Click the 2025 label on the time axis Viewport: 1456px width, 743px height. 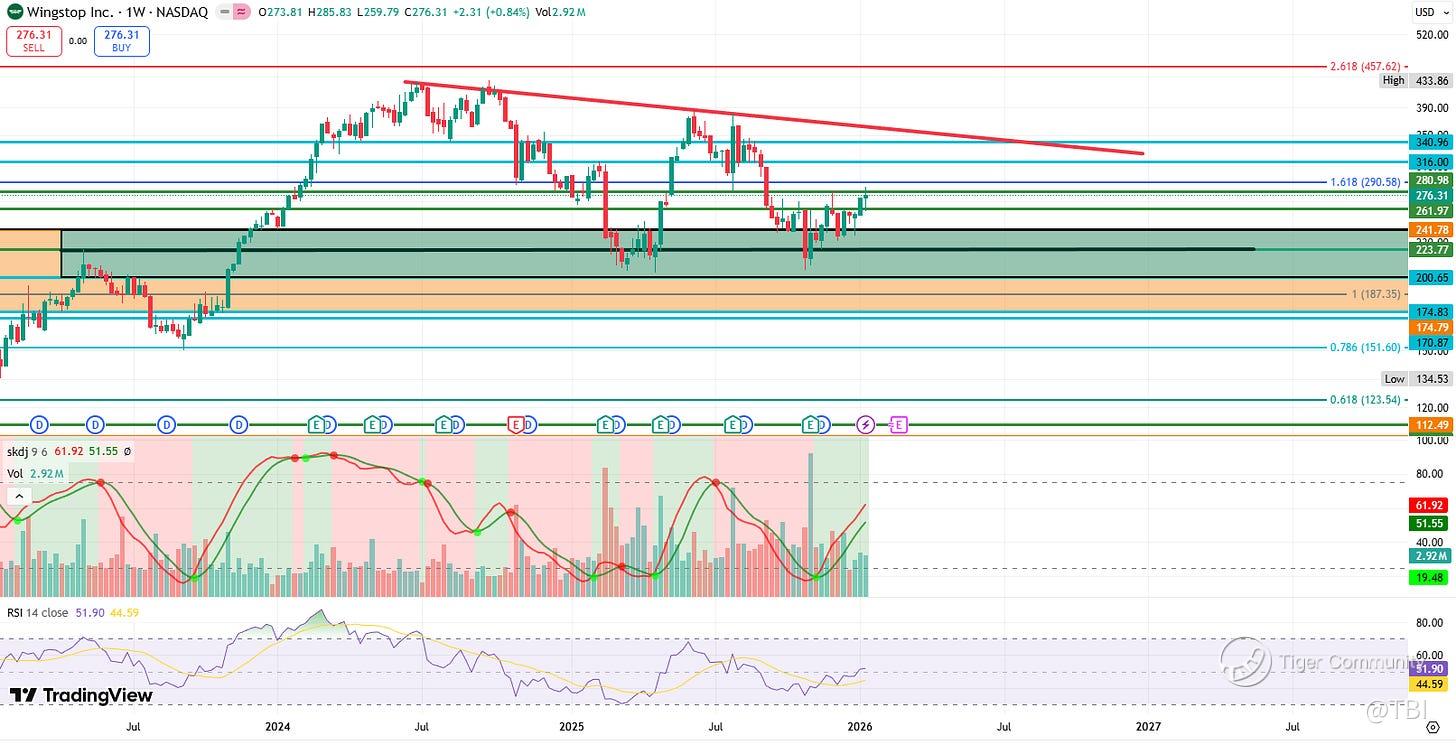click(572, 727)
